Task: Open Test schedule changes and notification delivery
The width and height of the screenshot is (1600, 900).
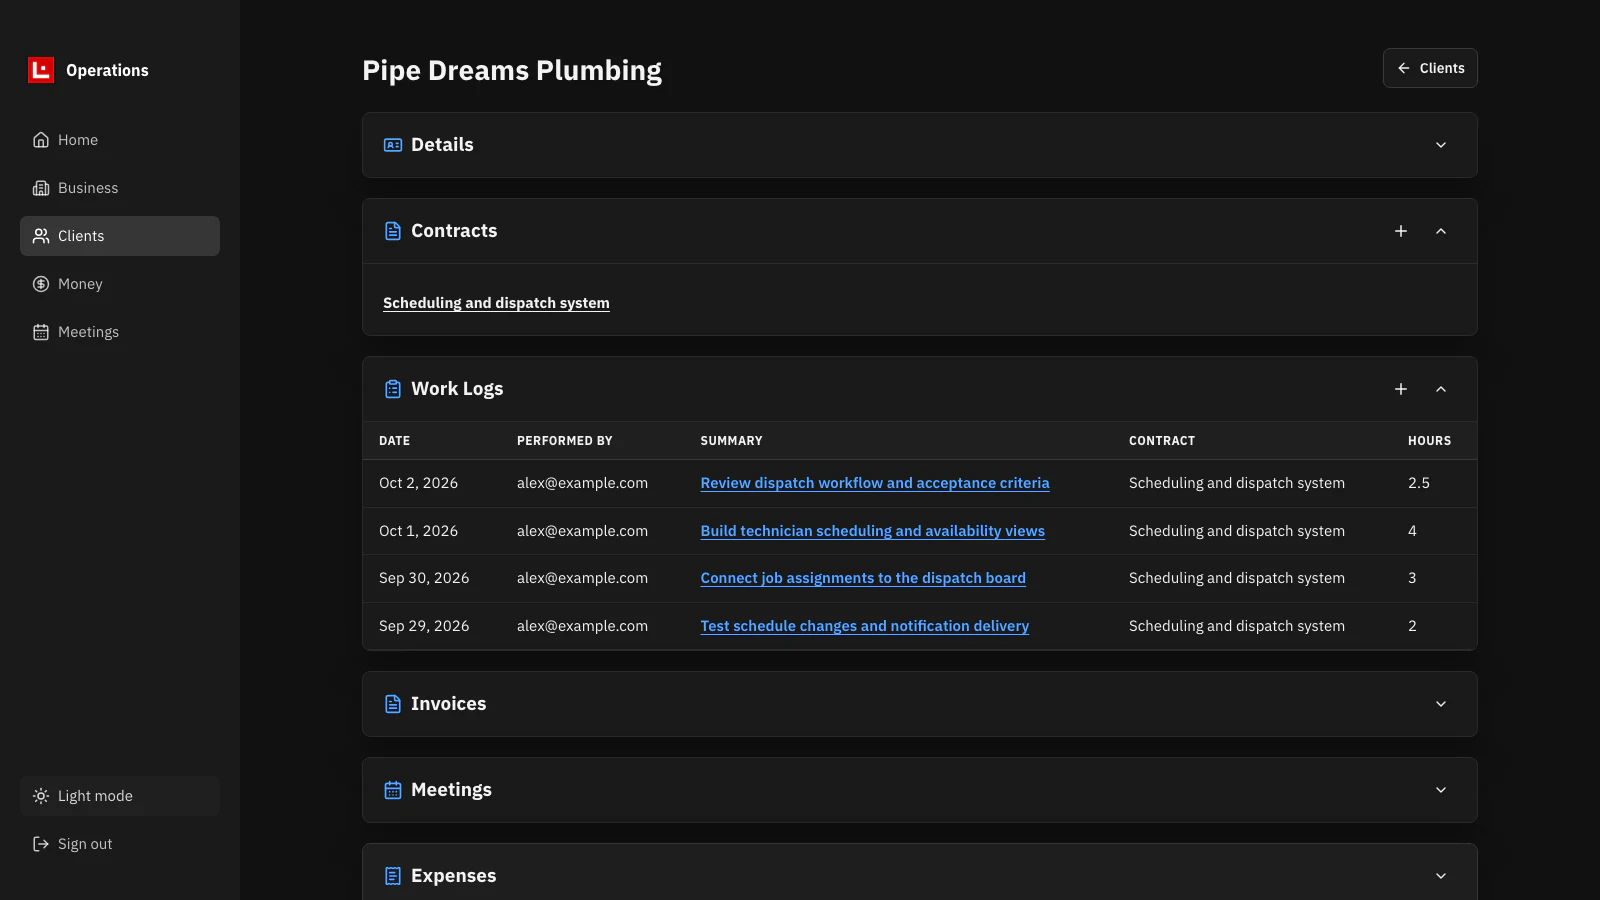Action: (864, 626)
